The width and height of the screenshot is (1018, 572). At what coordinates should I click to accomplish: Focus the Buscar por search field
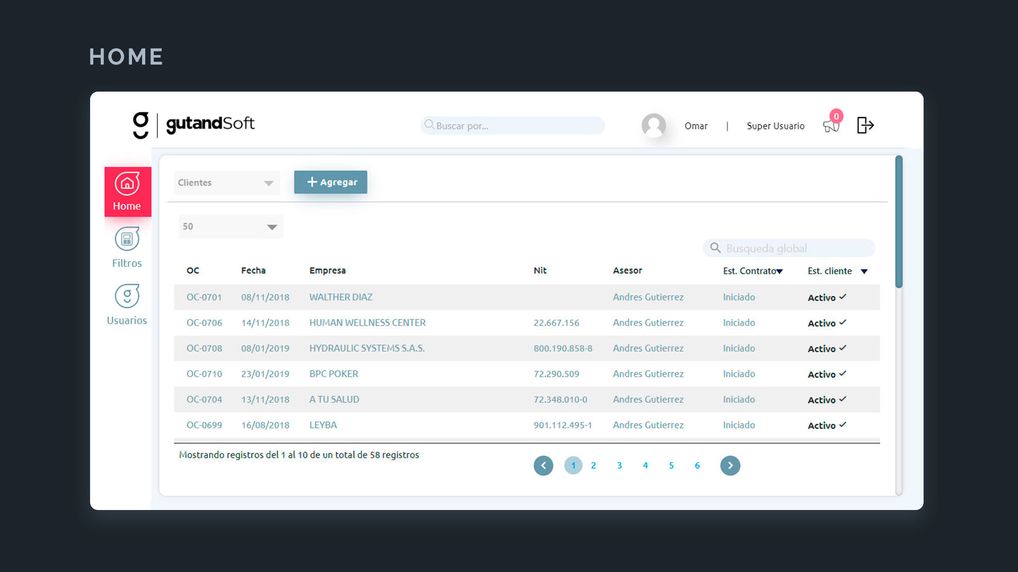[513, 125]
